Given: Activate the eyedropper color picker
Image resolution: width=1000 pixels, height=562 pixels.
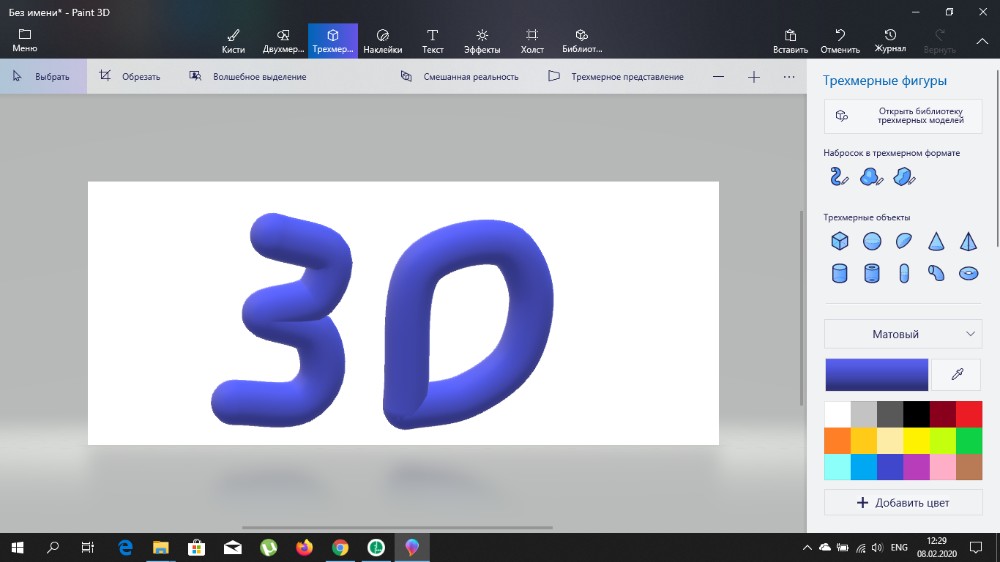Looking at the screenshot, I should click(x=957, y=374).
